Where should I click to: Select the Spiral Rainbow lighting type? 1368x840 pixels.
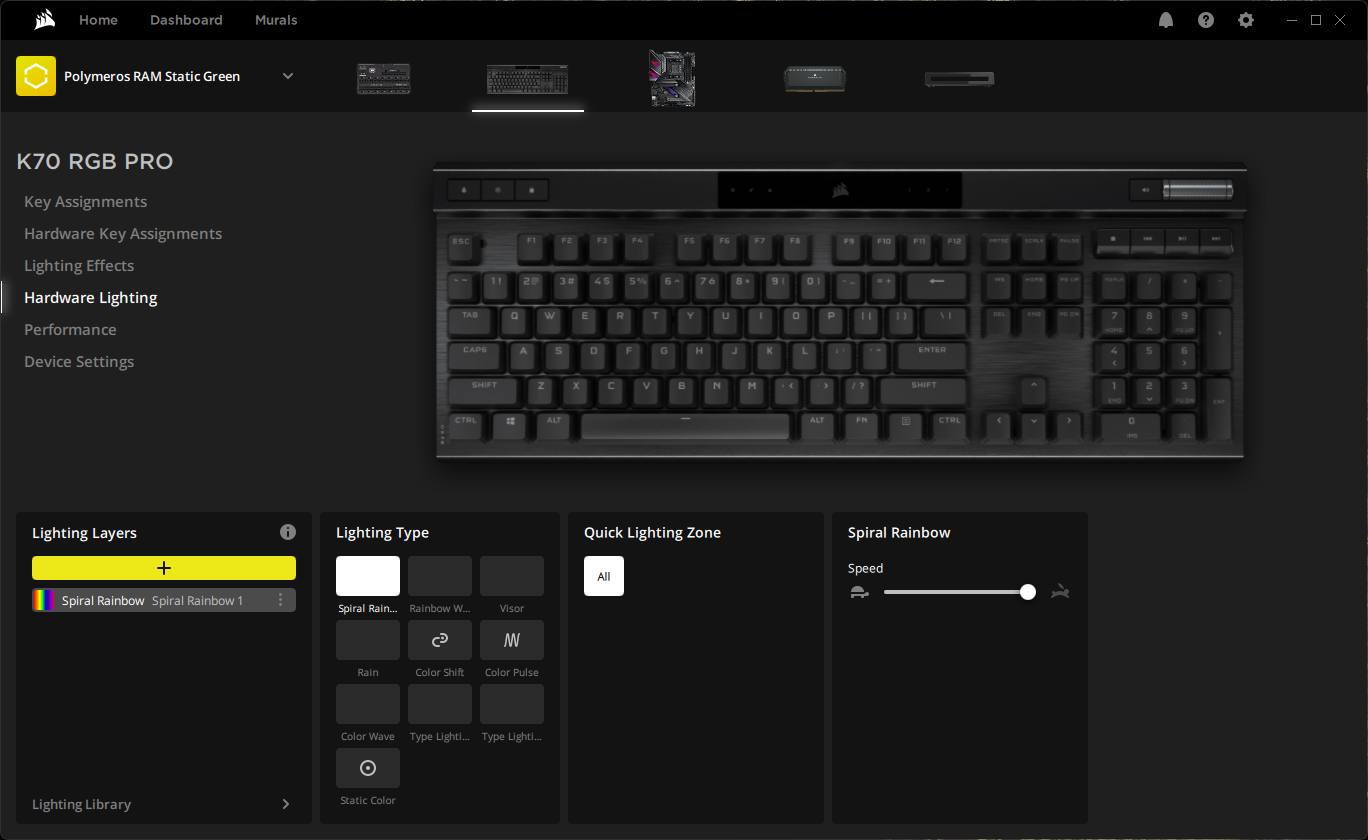368,576
